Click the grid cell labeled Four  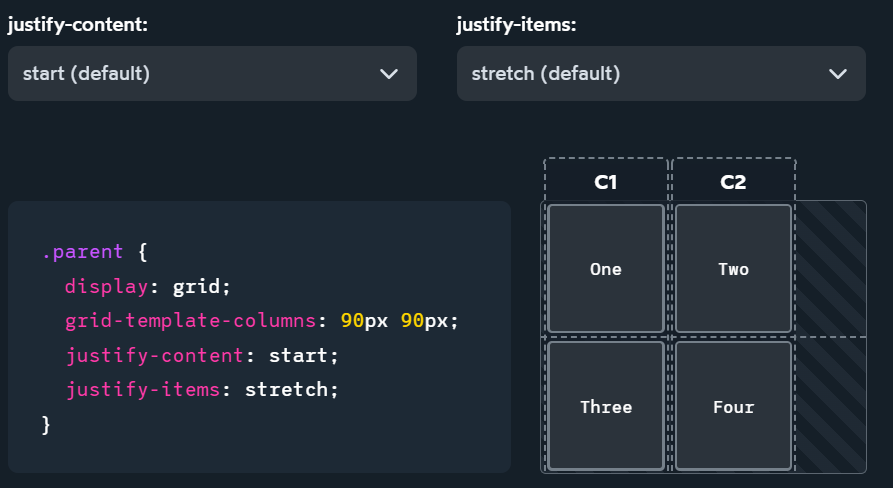[733, 407]
